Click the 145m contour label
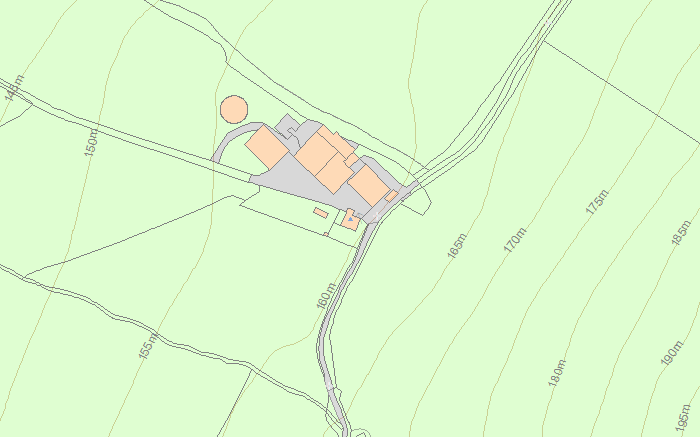Image resolution: width=700 pixels, height=437 pixels. pos(14,88)
